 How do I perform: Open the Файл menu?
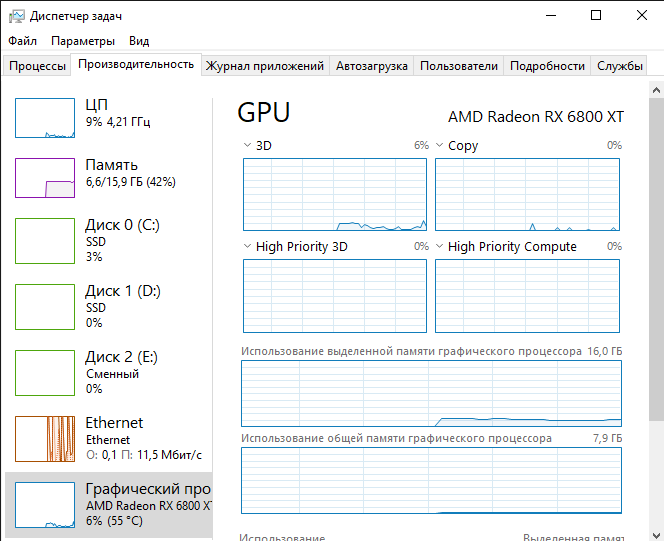coord(22,41)
